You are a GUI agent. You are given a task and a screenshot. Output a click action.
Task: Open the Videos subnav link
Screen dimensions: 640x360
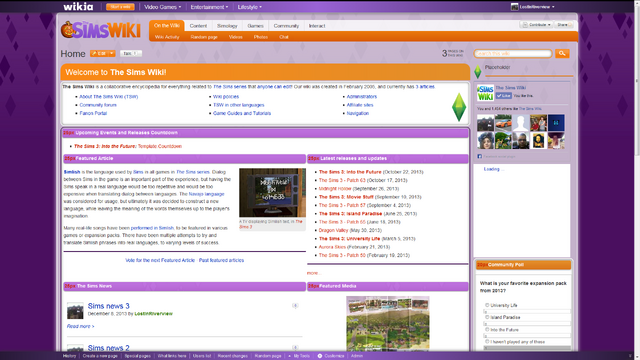236,37
